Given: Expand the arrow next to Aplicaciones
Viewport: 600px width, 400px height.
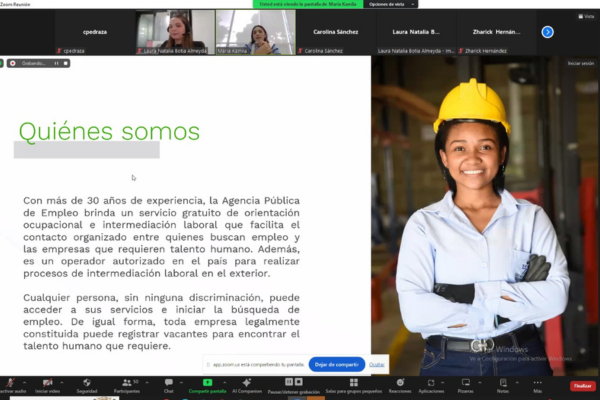Looking at the screenshot, I should coord(442,382).
